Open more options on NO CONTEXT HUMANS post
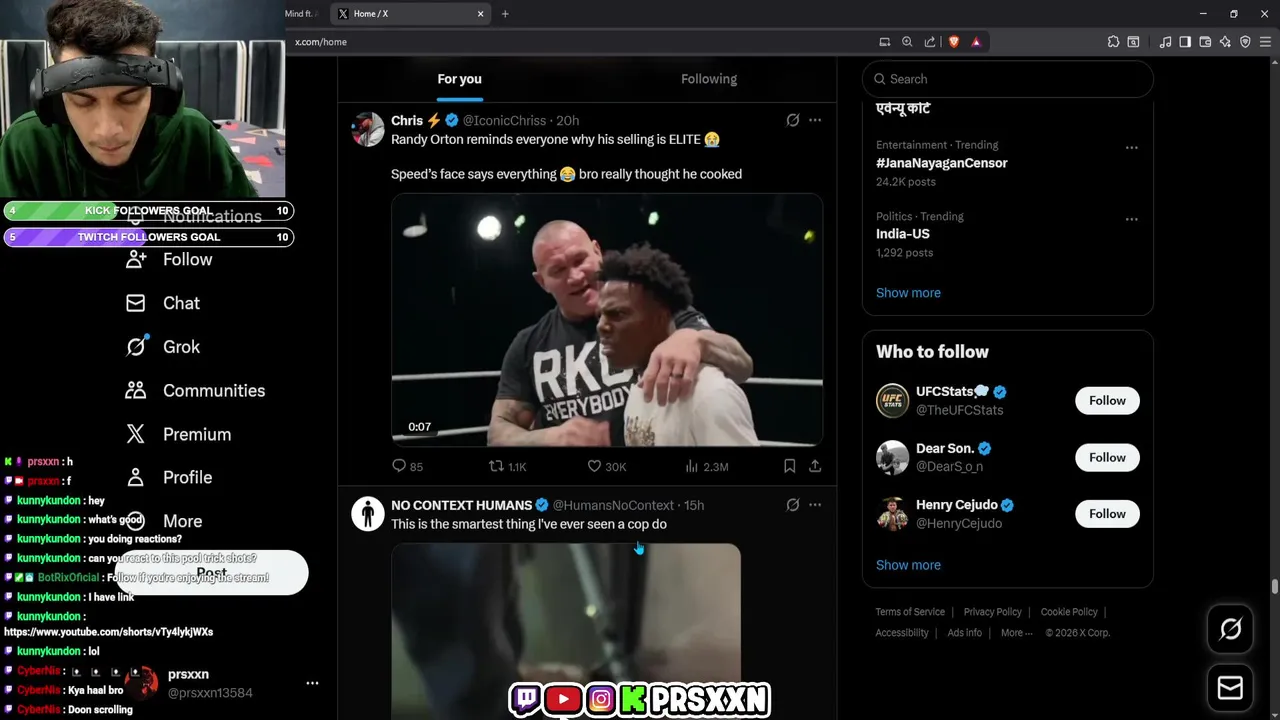This screenshot has width=1280, height=720. coord(815,505)
